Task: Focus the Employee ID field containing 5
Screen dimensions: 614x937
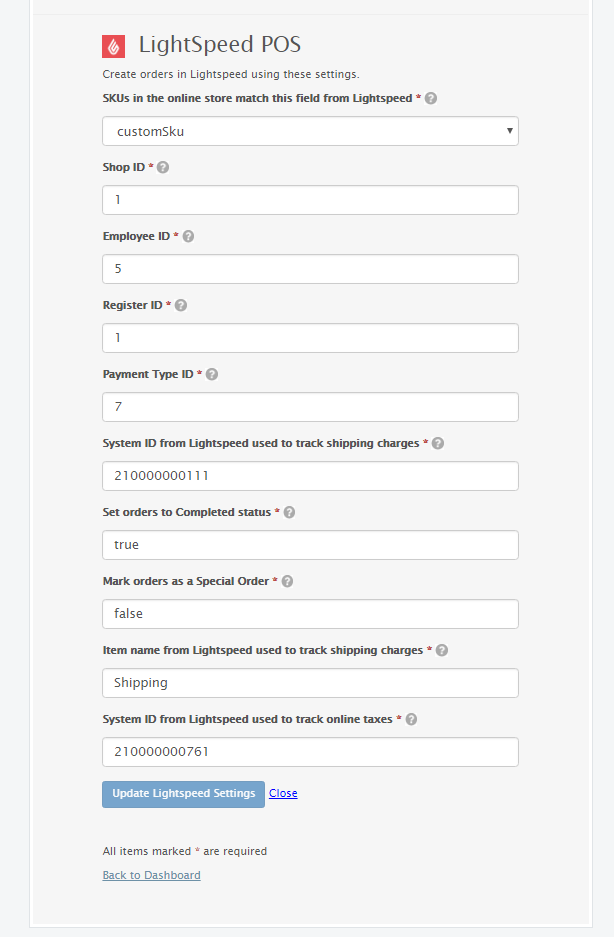Action: [x=310, y=269]
